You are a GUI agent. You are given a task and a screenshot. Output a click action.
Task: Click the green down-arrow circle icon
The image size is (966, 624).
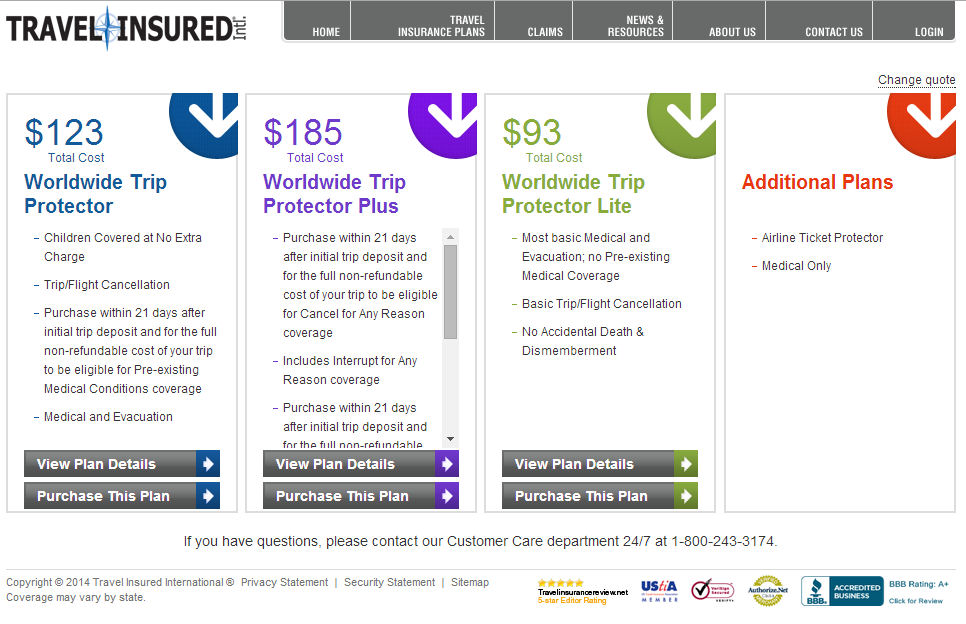click(683, 124)
